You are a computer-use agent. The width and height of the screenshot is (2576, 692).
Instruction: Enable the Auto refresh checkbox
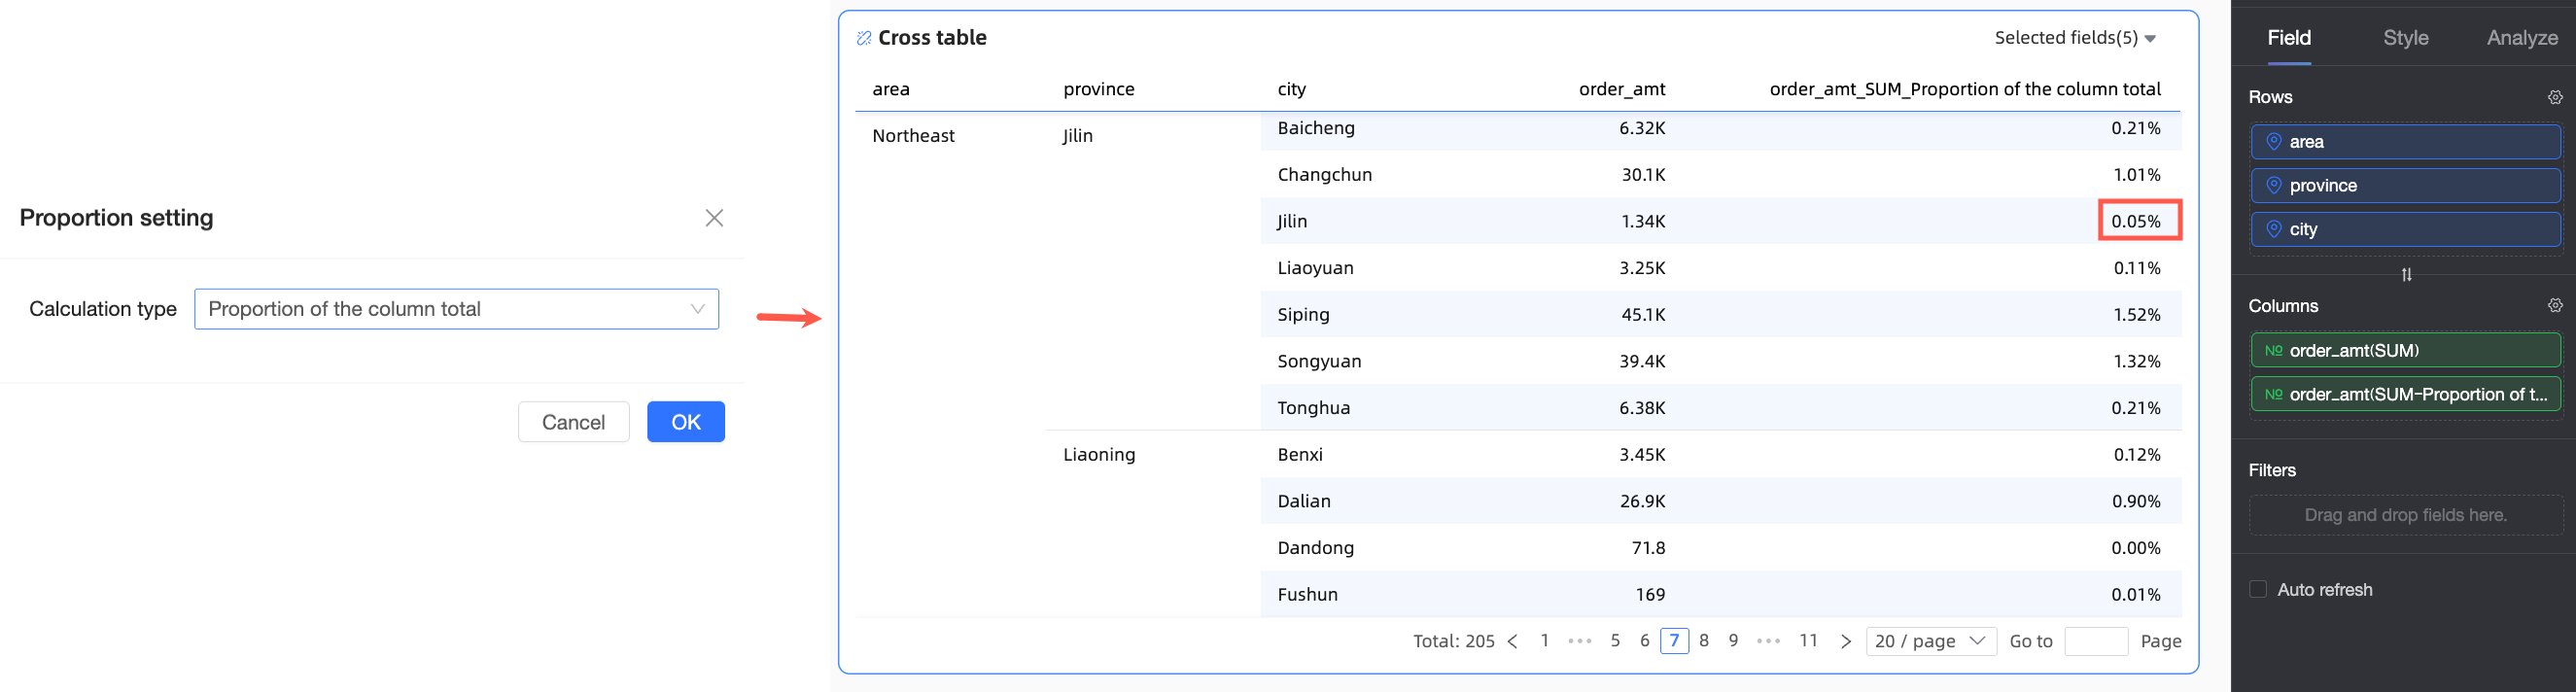(2257, 589)
